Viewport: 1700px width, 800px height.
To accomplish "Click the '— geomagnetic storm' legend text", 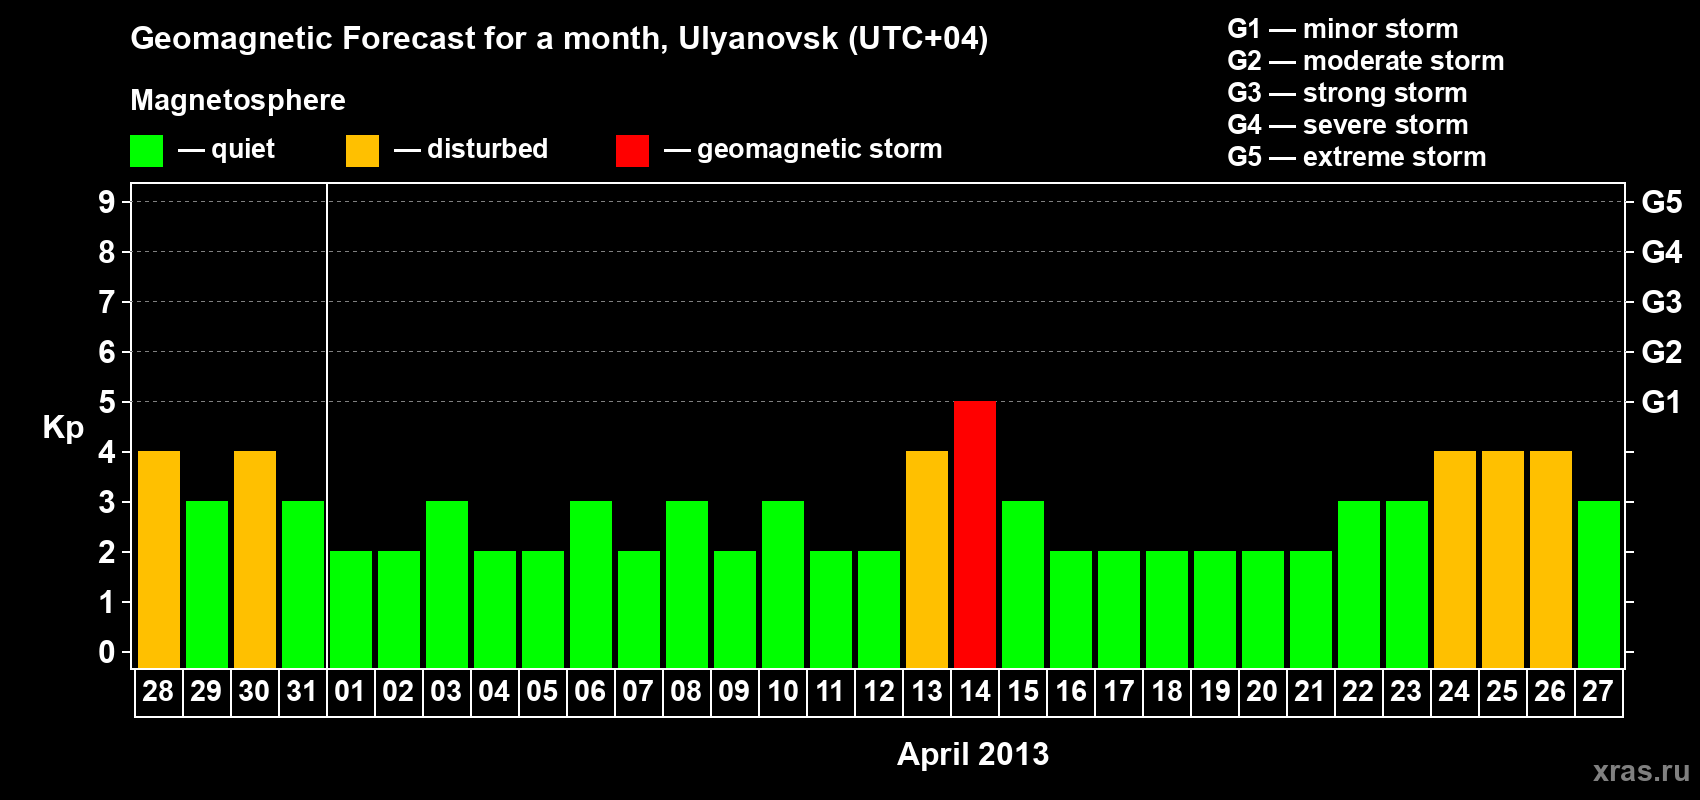I will pos(803,150).
